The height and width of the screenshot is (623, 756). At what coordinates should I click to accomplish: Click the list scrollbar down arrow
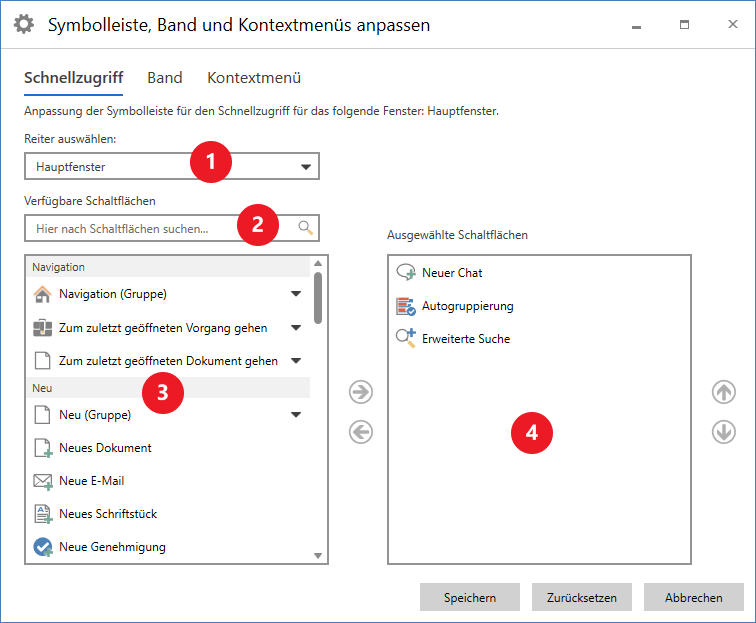click(x=318, y=555)
